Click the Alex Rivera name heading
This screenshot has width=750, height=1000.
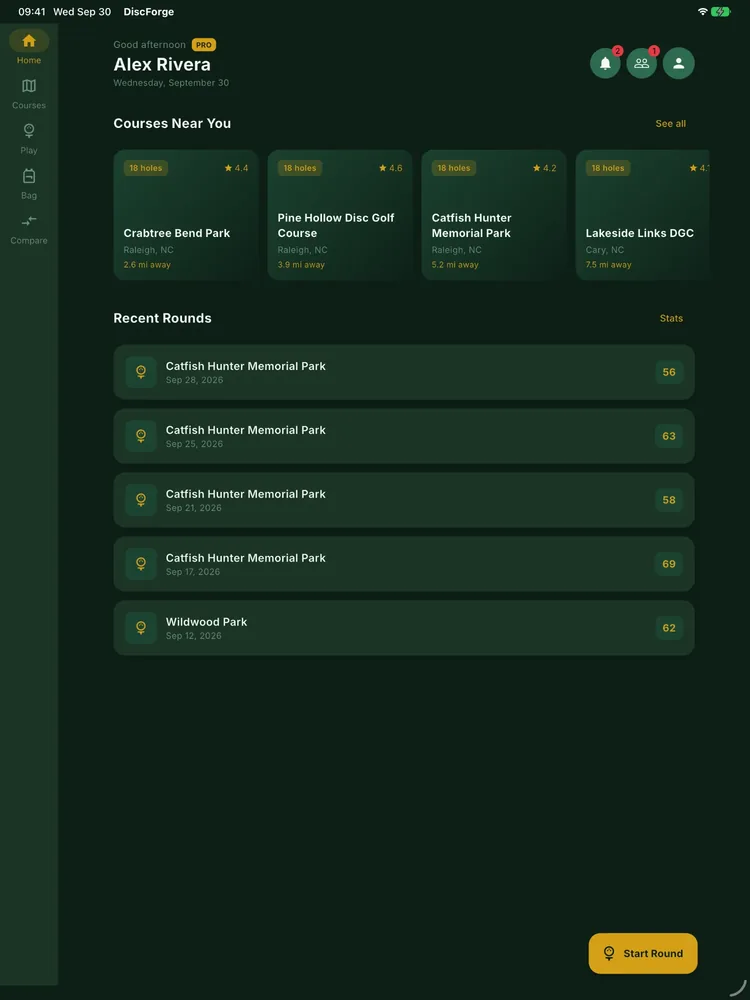coord(162,64)
